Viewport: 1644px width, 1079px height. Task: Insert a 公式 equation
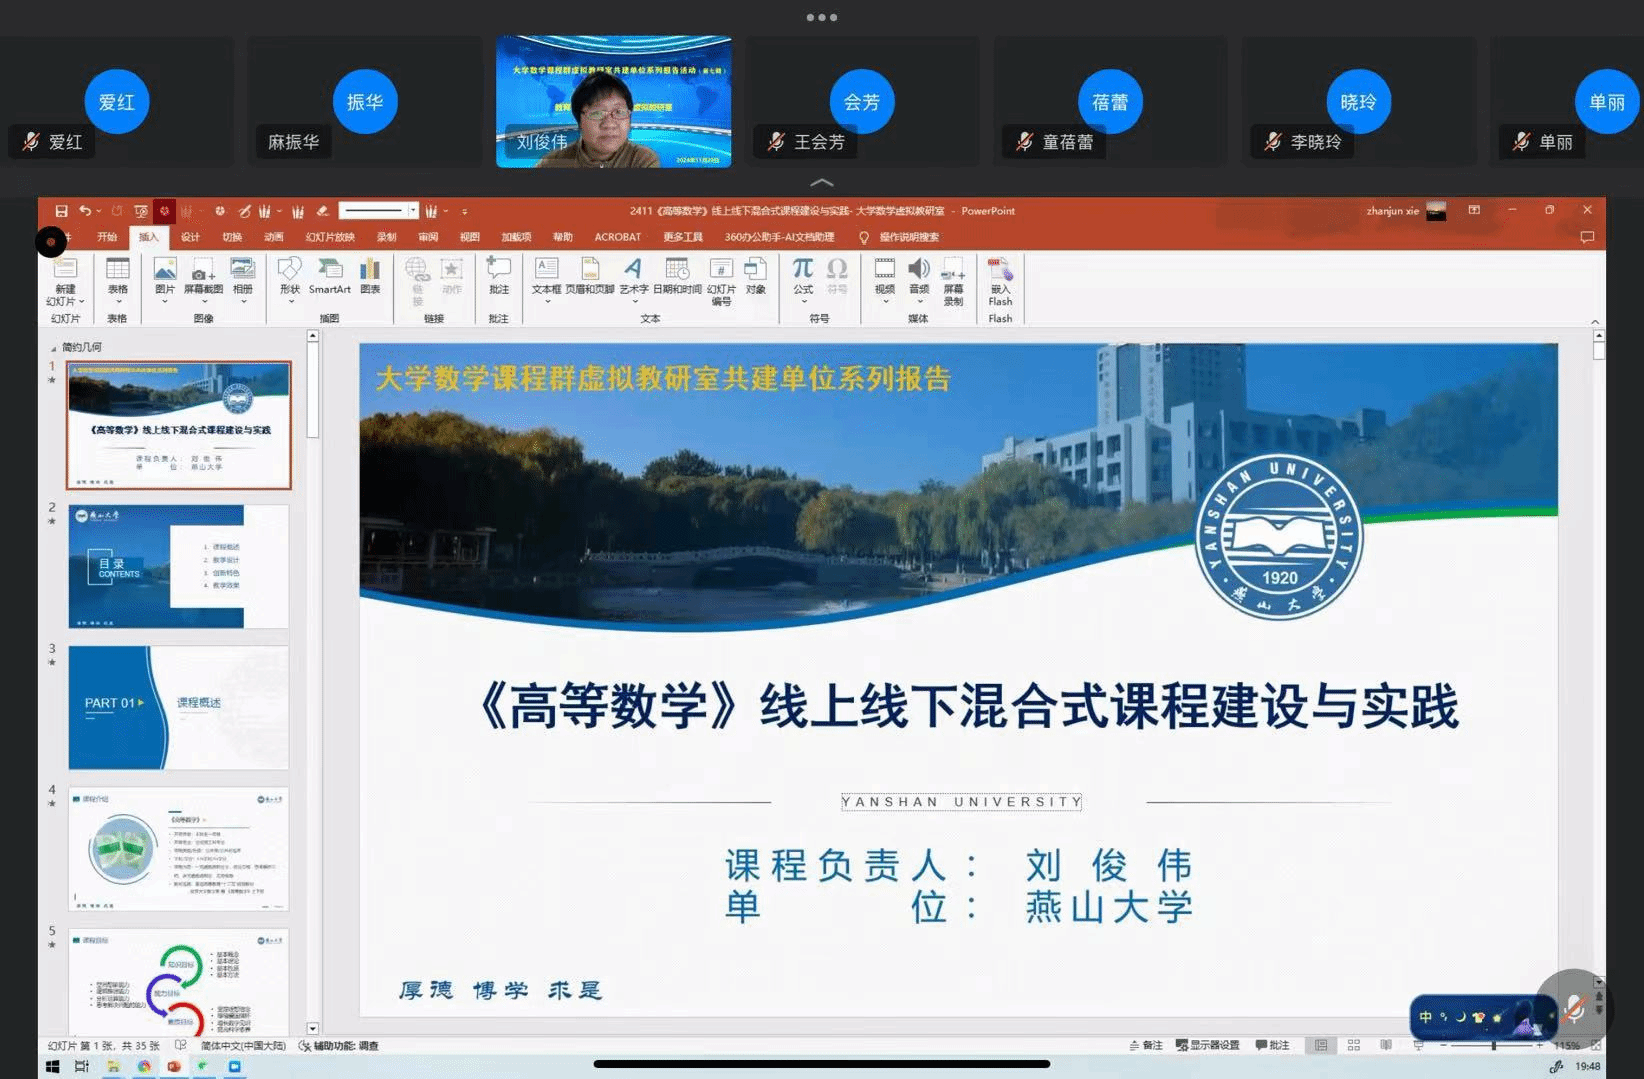[x=803, y=276]
